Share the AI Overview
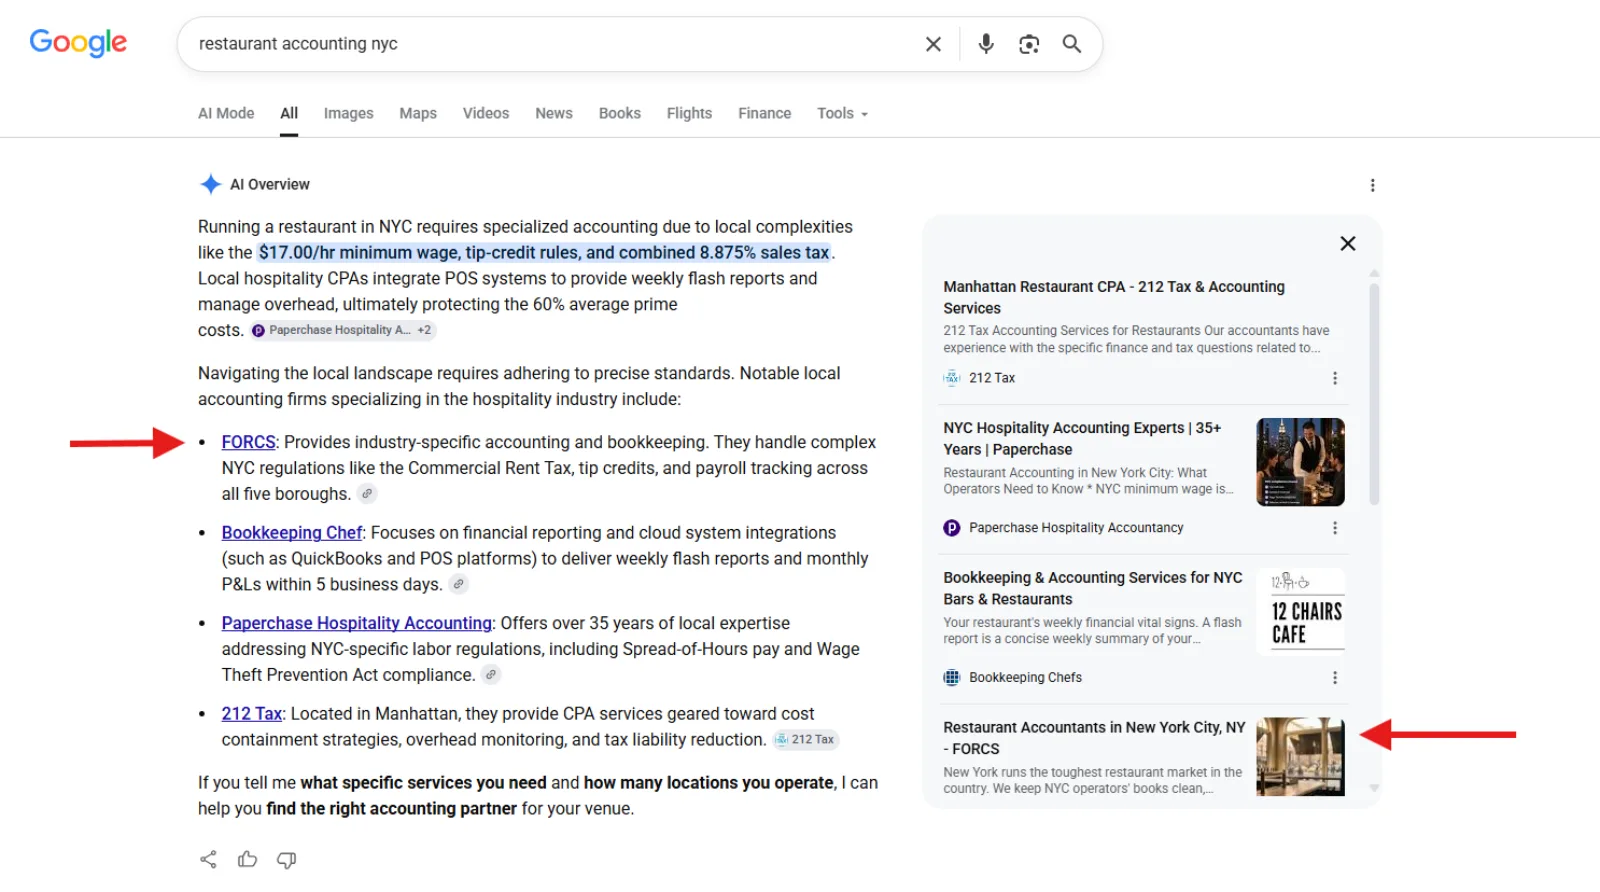1600x892 pixels. [208, 859]
